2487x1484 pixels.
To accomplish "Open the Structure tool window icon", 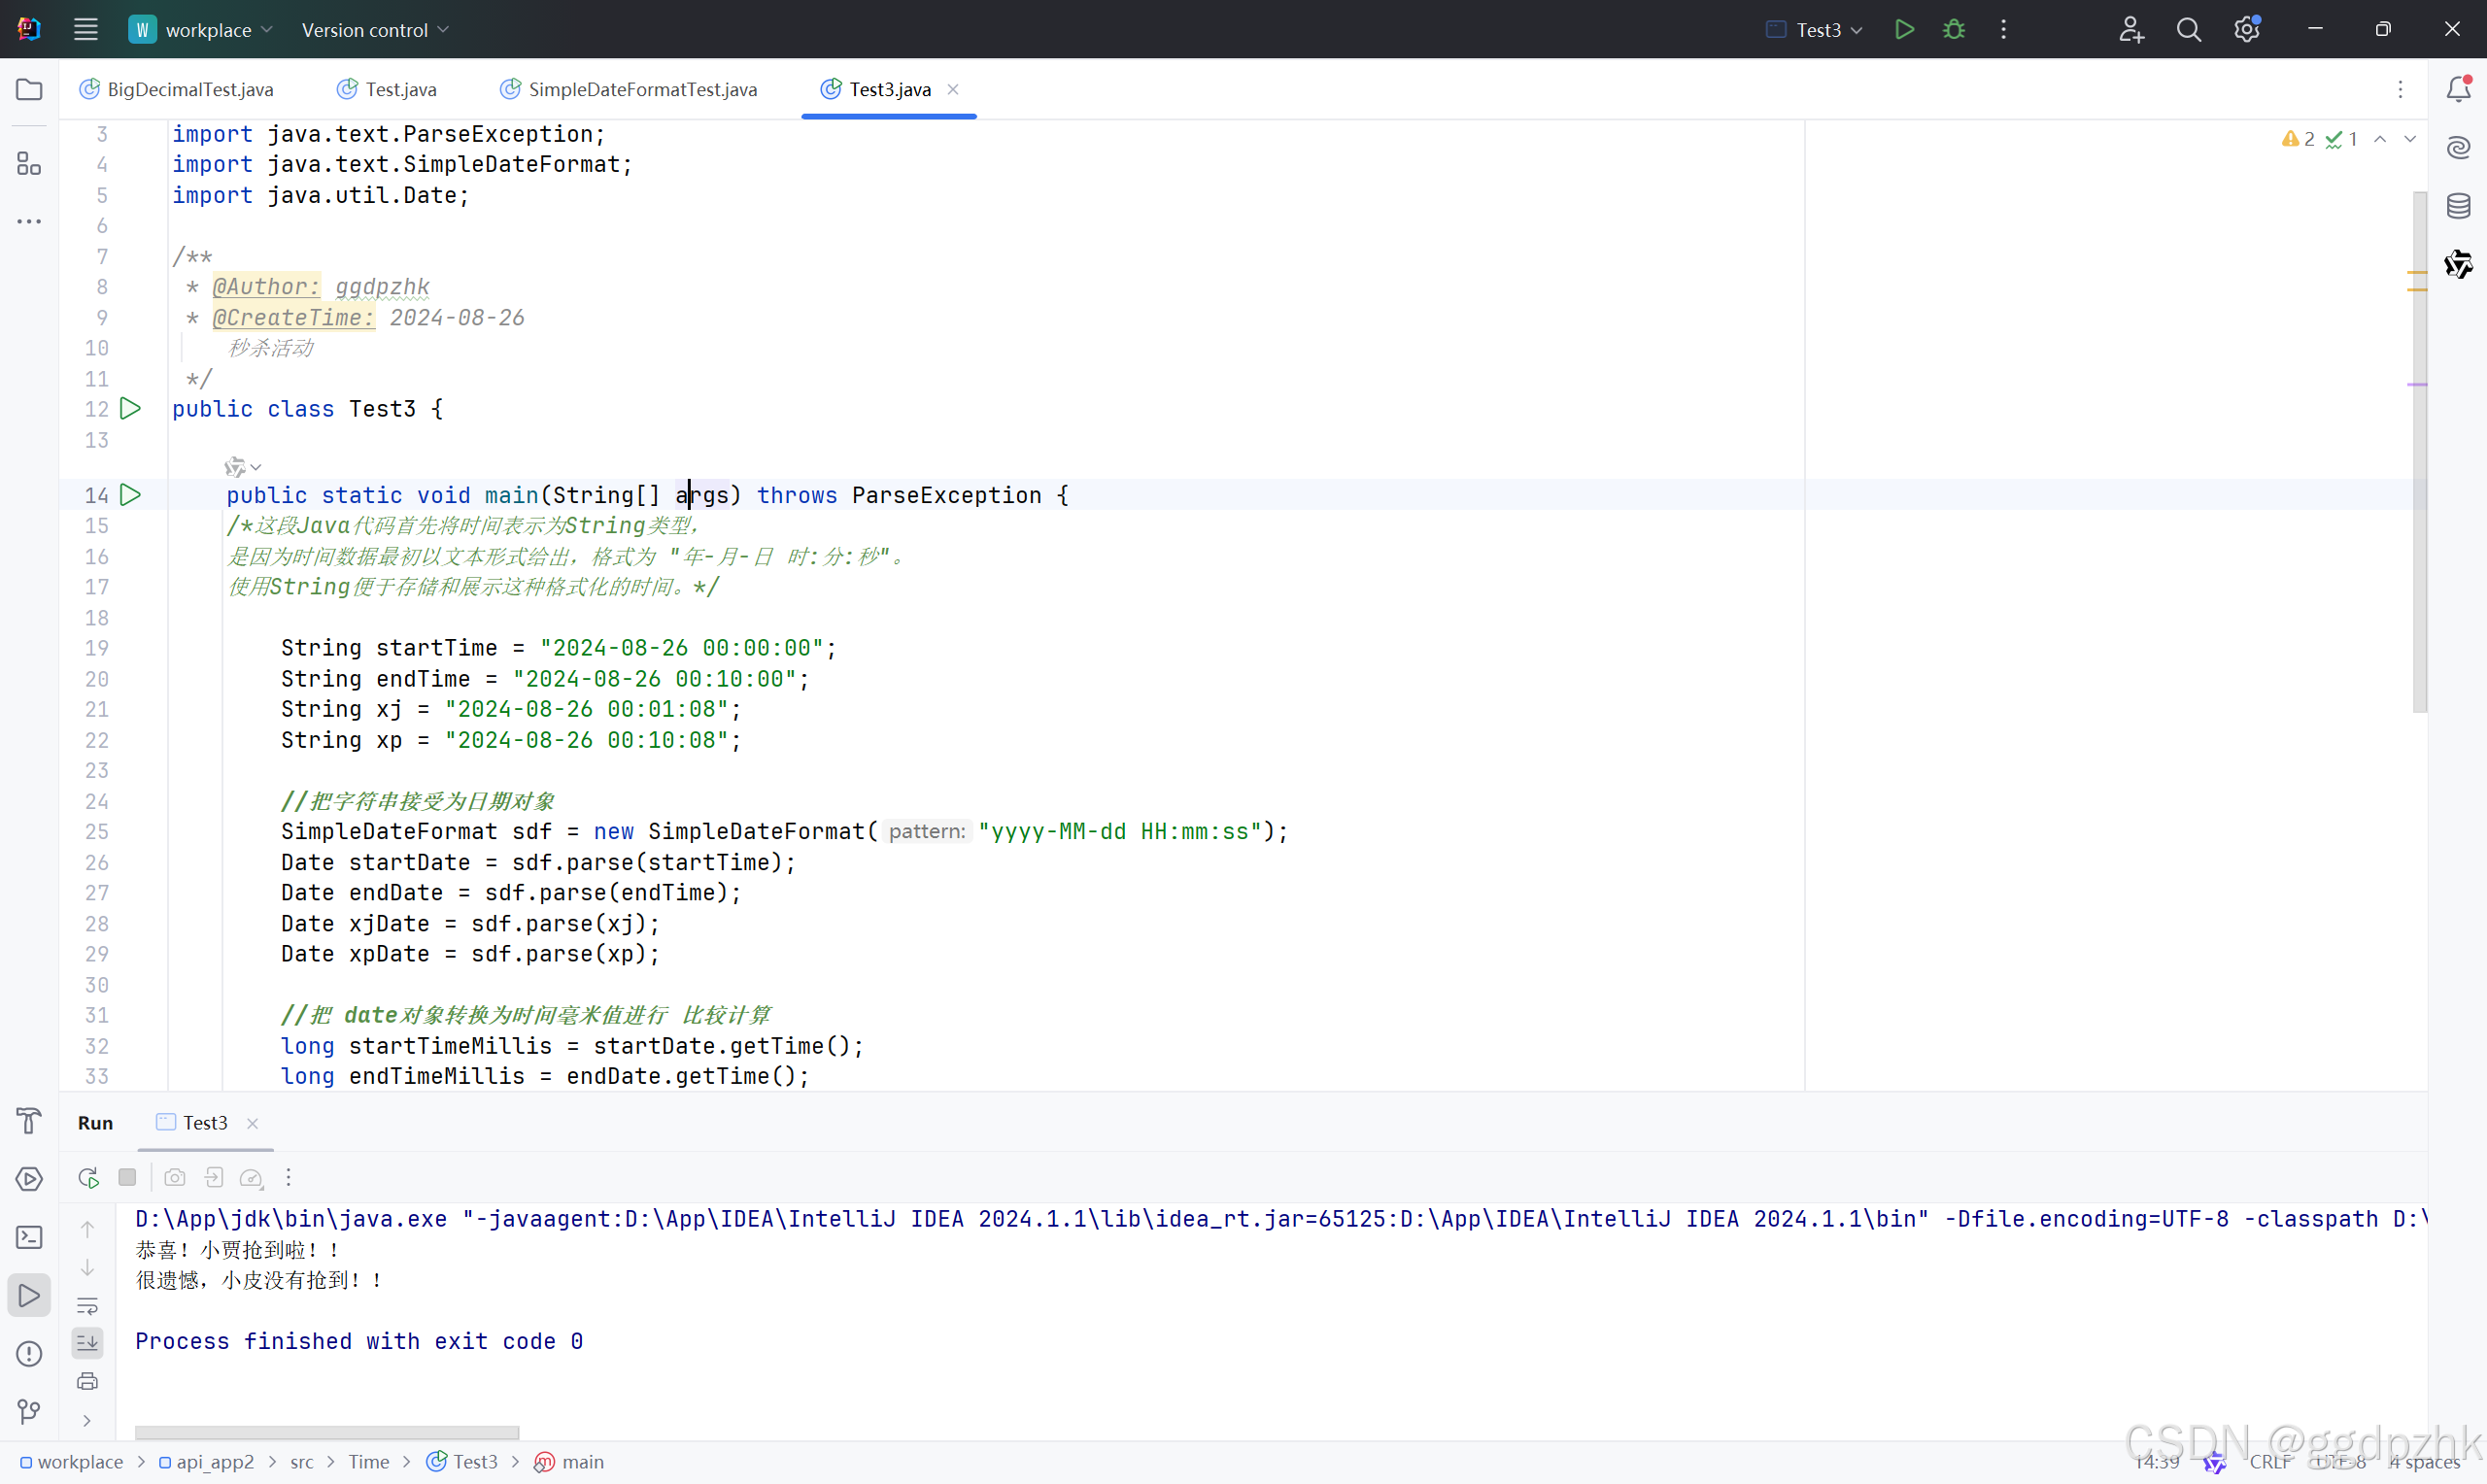I will 29,164.
